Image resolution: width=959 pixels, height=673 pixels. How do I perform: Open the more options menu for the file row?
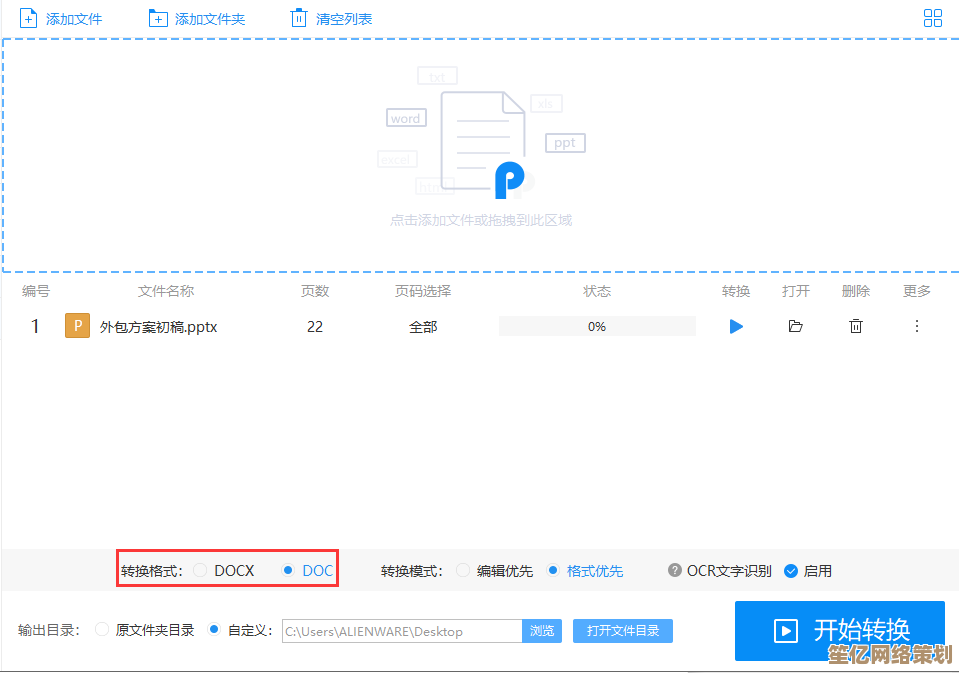click(916, 326)
